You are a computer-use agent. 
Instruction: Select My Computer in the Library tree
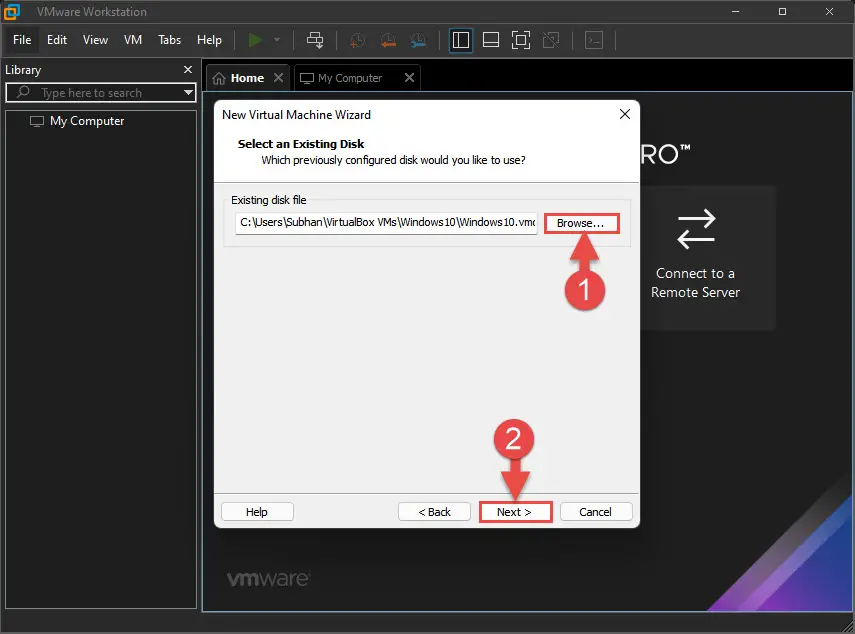point(77,121)
